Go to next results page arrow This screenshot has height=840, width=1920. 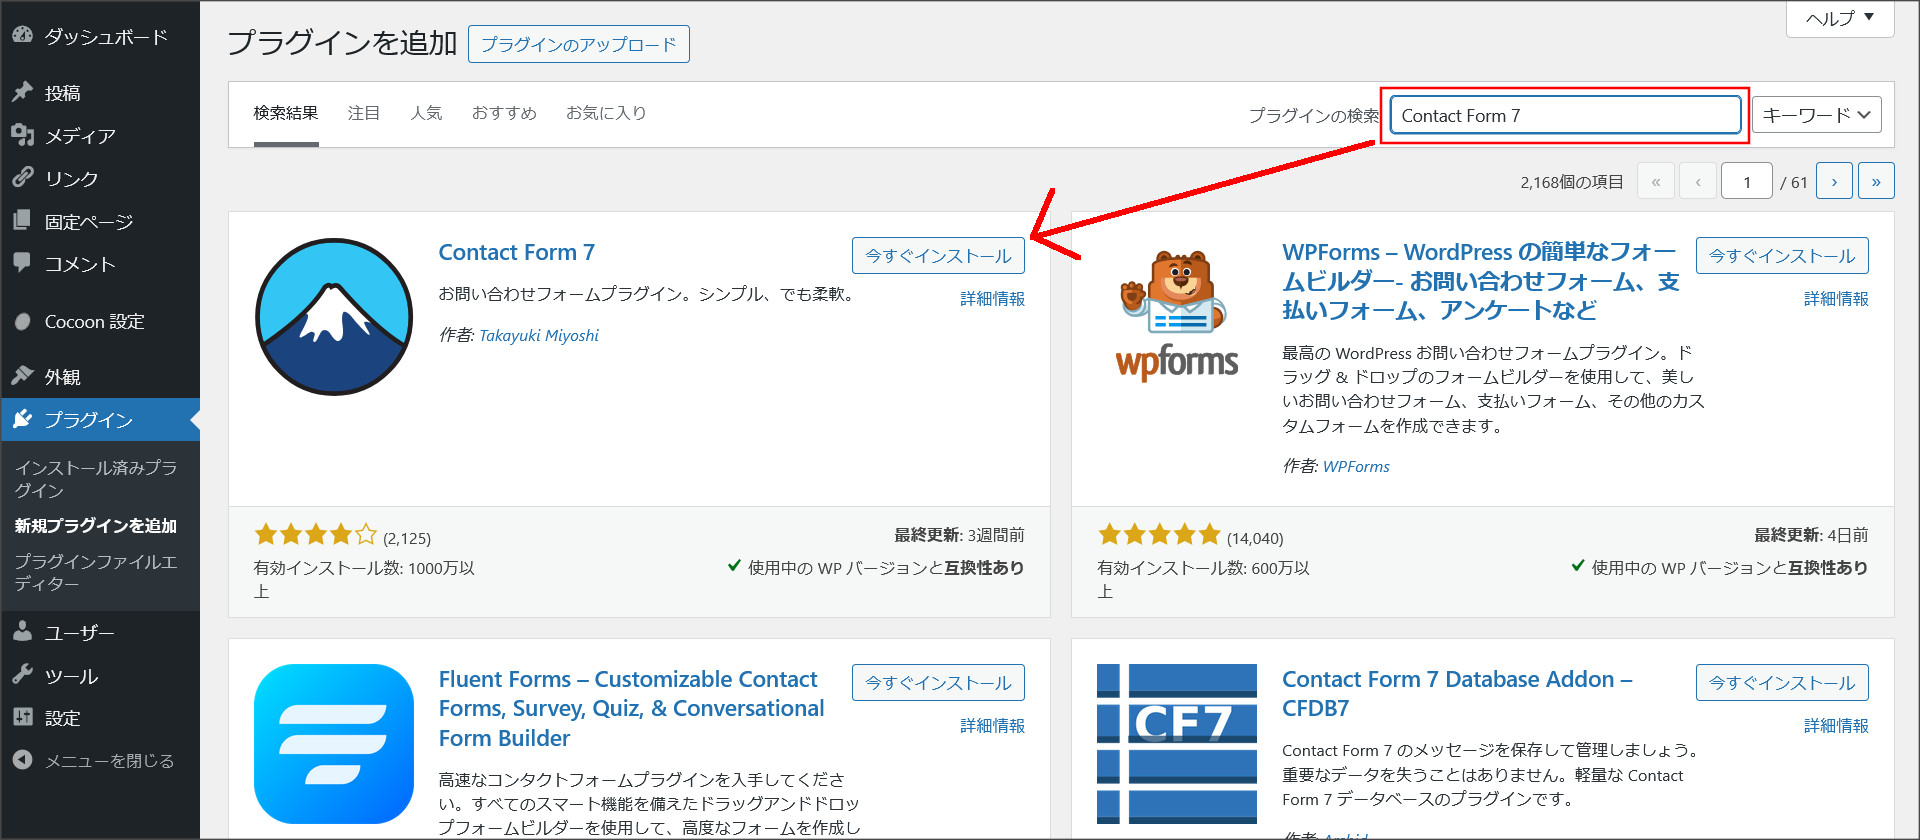pyautogui.click(x=1834, y=181)
